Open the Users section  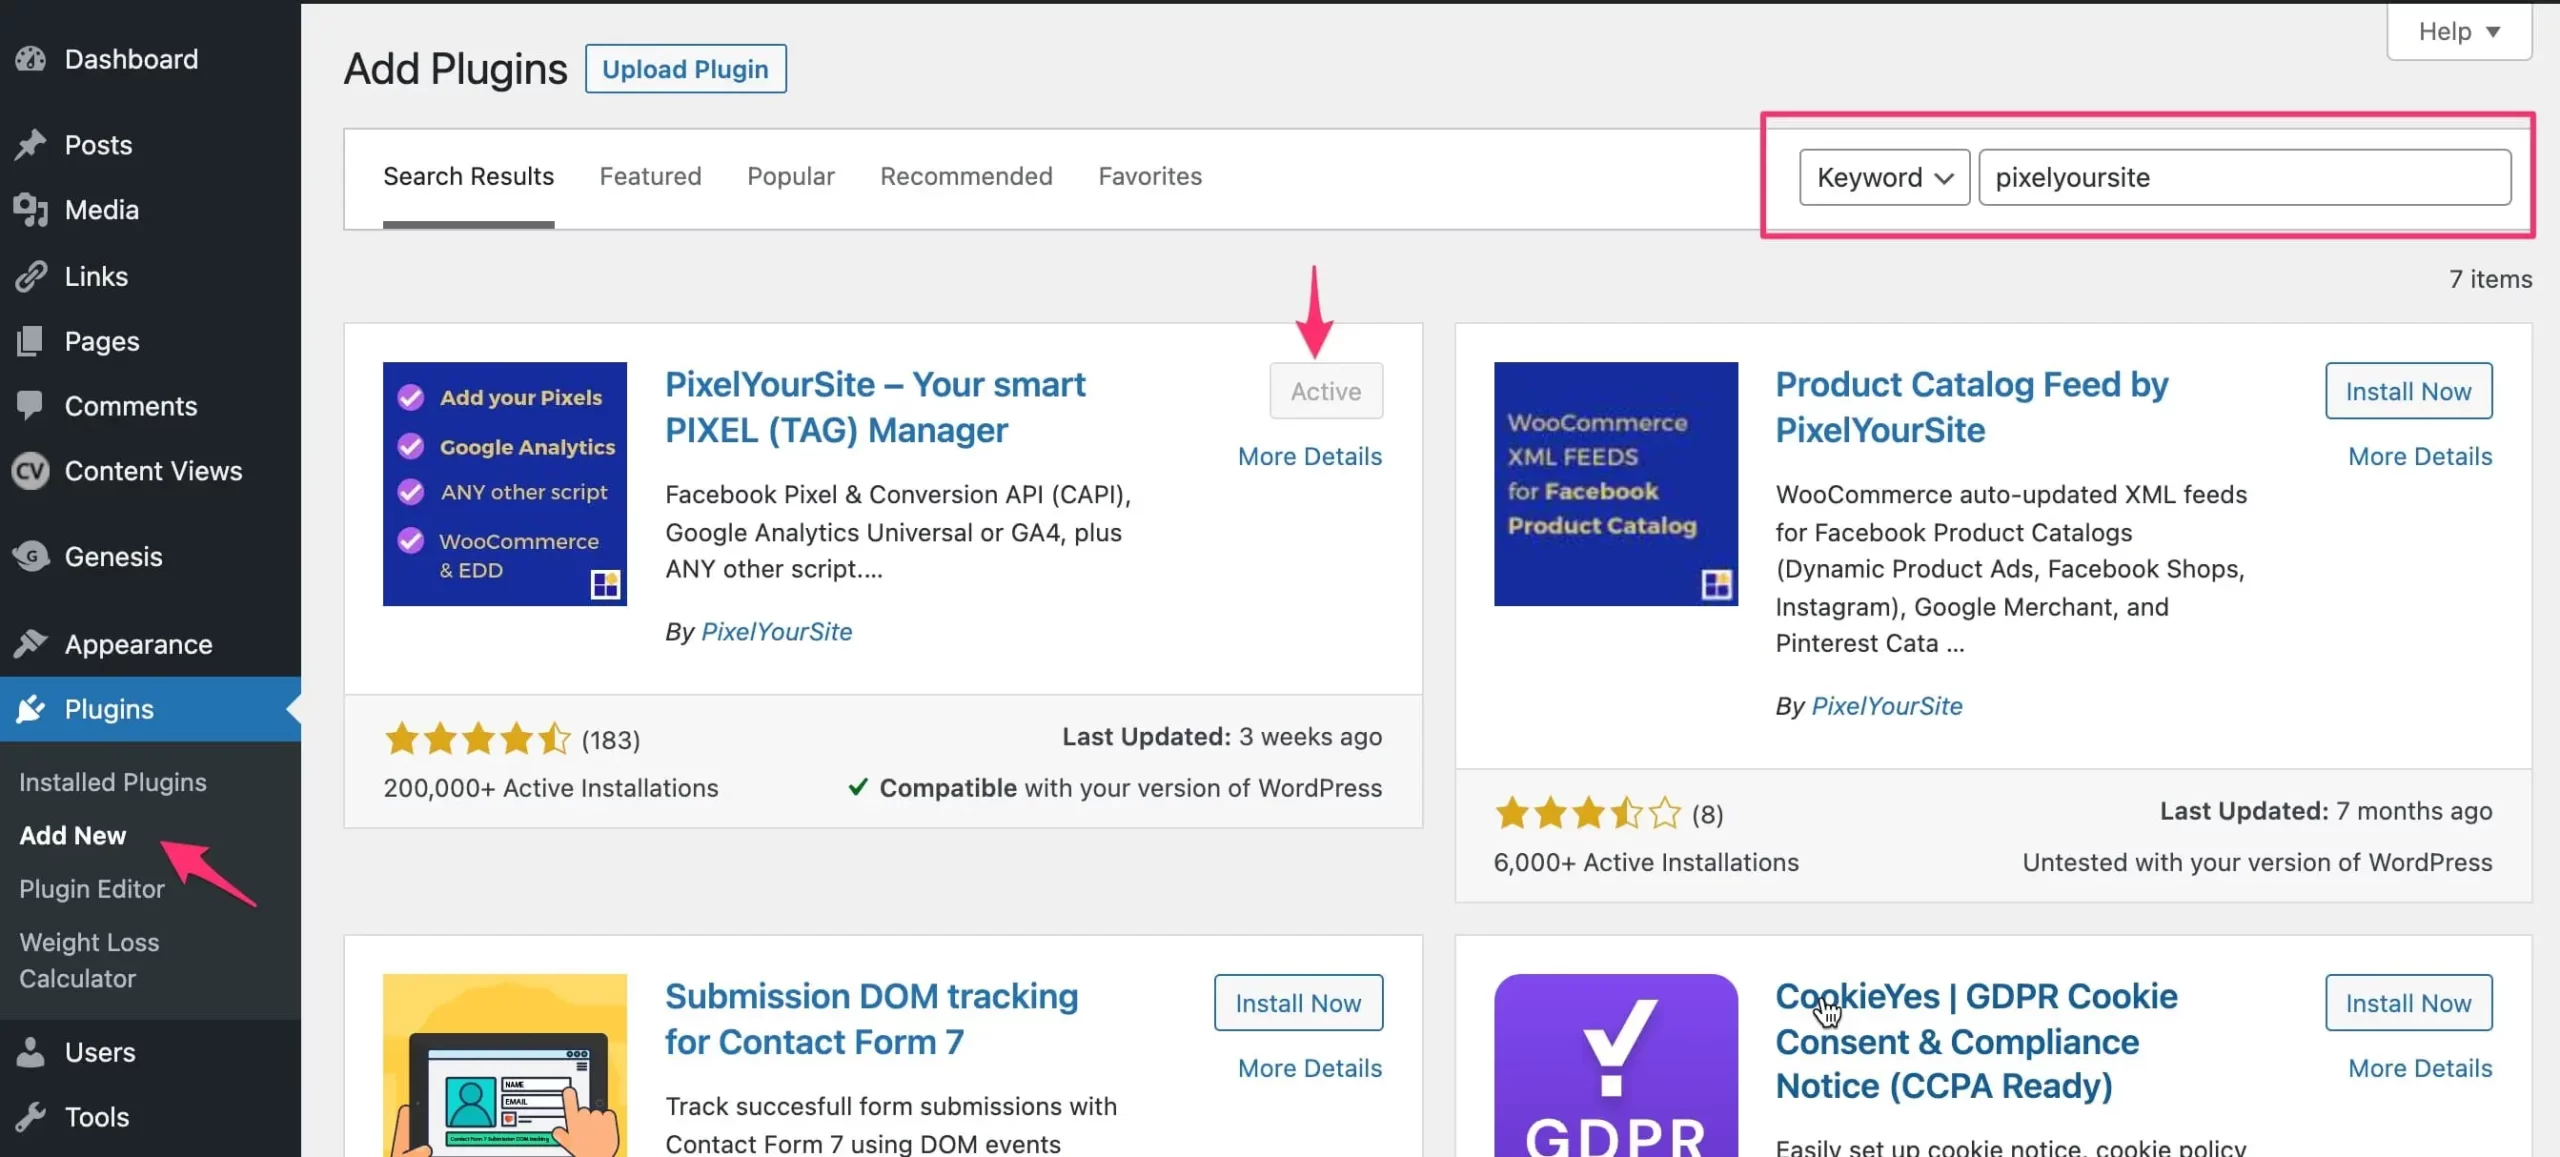point(100,1052)
